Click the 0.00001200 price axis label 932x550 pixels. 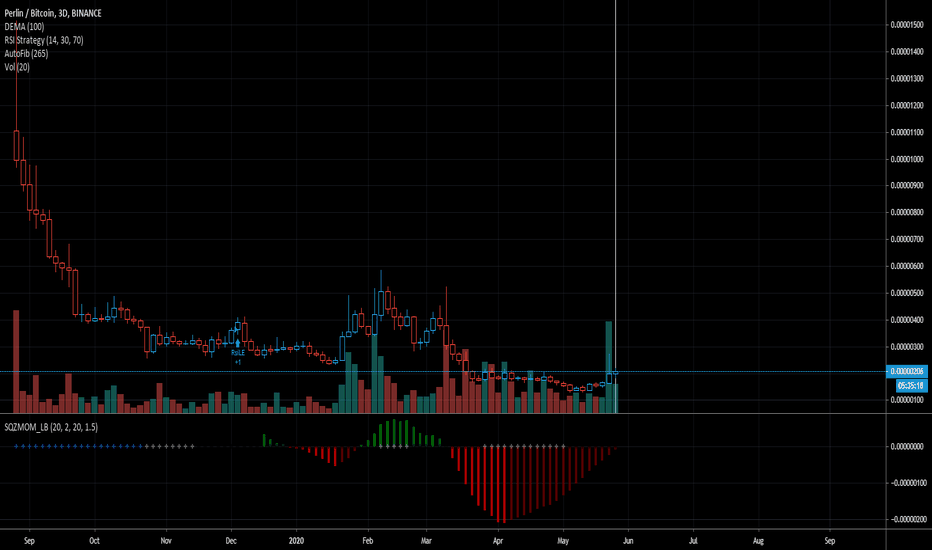click(x=907, y=105)
